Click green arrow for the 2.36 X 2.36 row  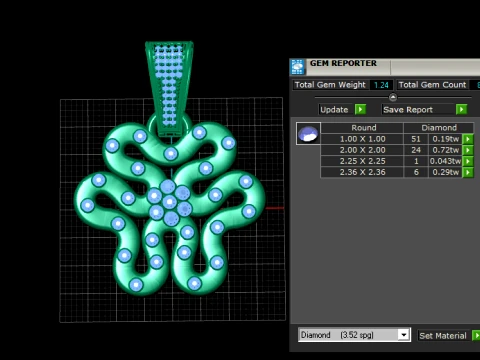click(468, 172)
